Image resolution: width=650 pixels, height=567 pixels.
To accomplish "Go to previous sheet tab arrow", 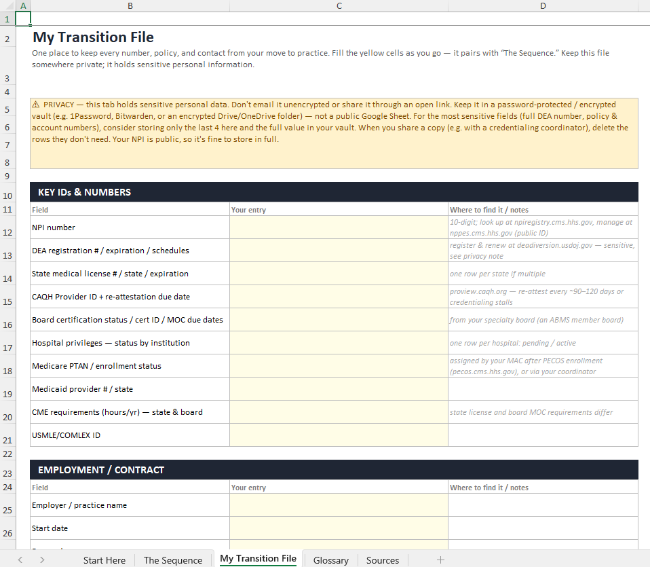I will pyautogui.click(x=20, y=560).
